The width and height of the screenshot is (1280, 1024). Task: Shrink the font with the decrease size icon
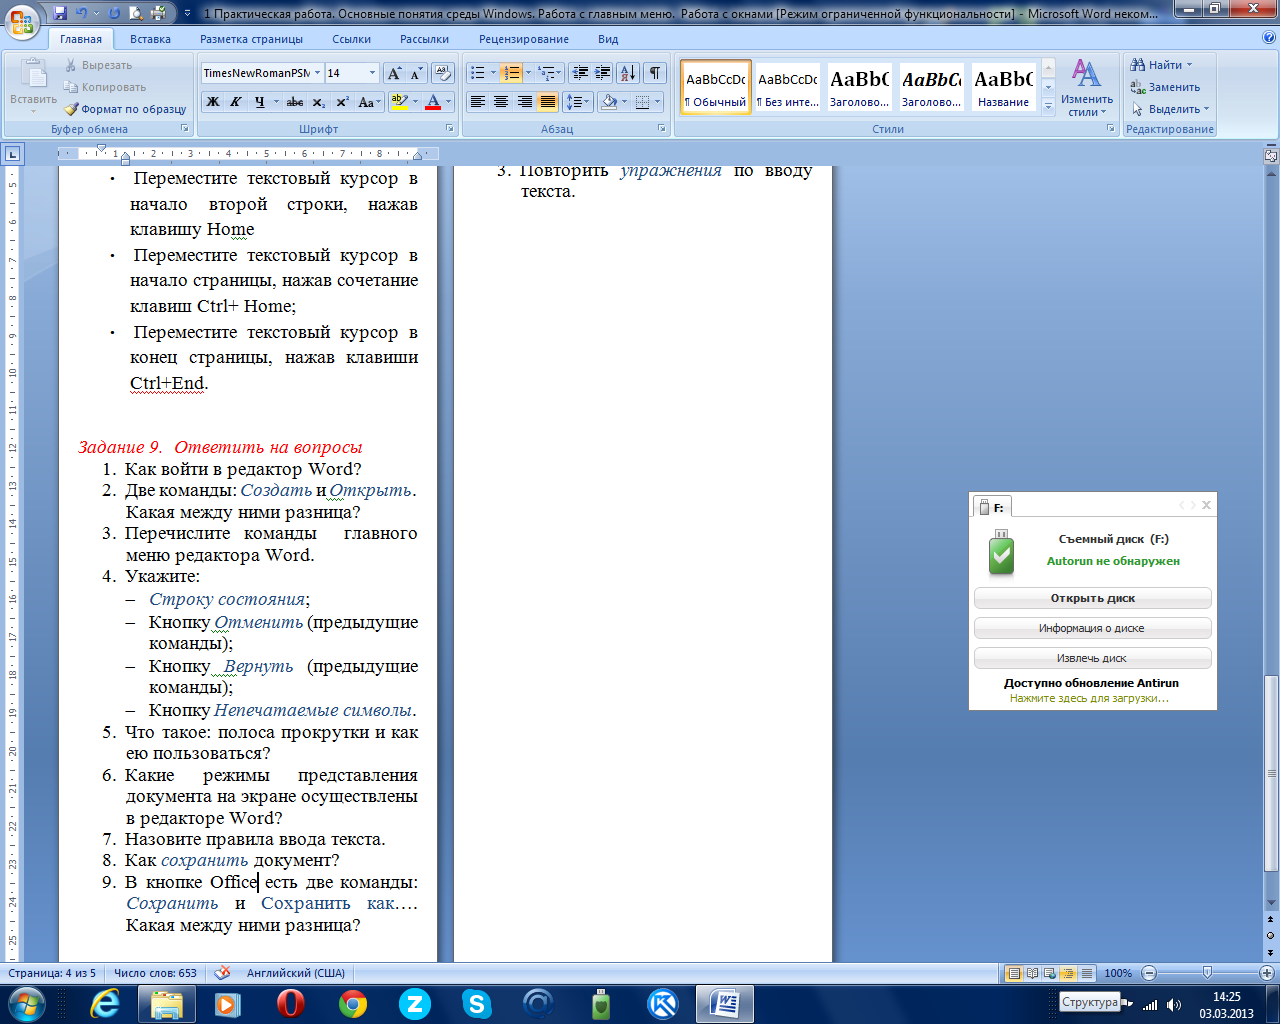coord(416,73)
